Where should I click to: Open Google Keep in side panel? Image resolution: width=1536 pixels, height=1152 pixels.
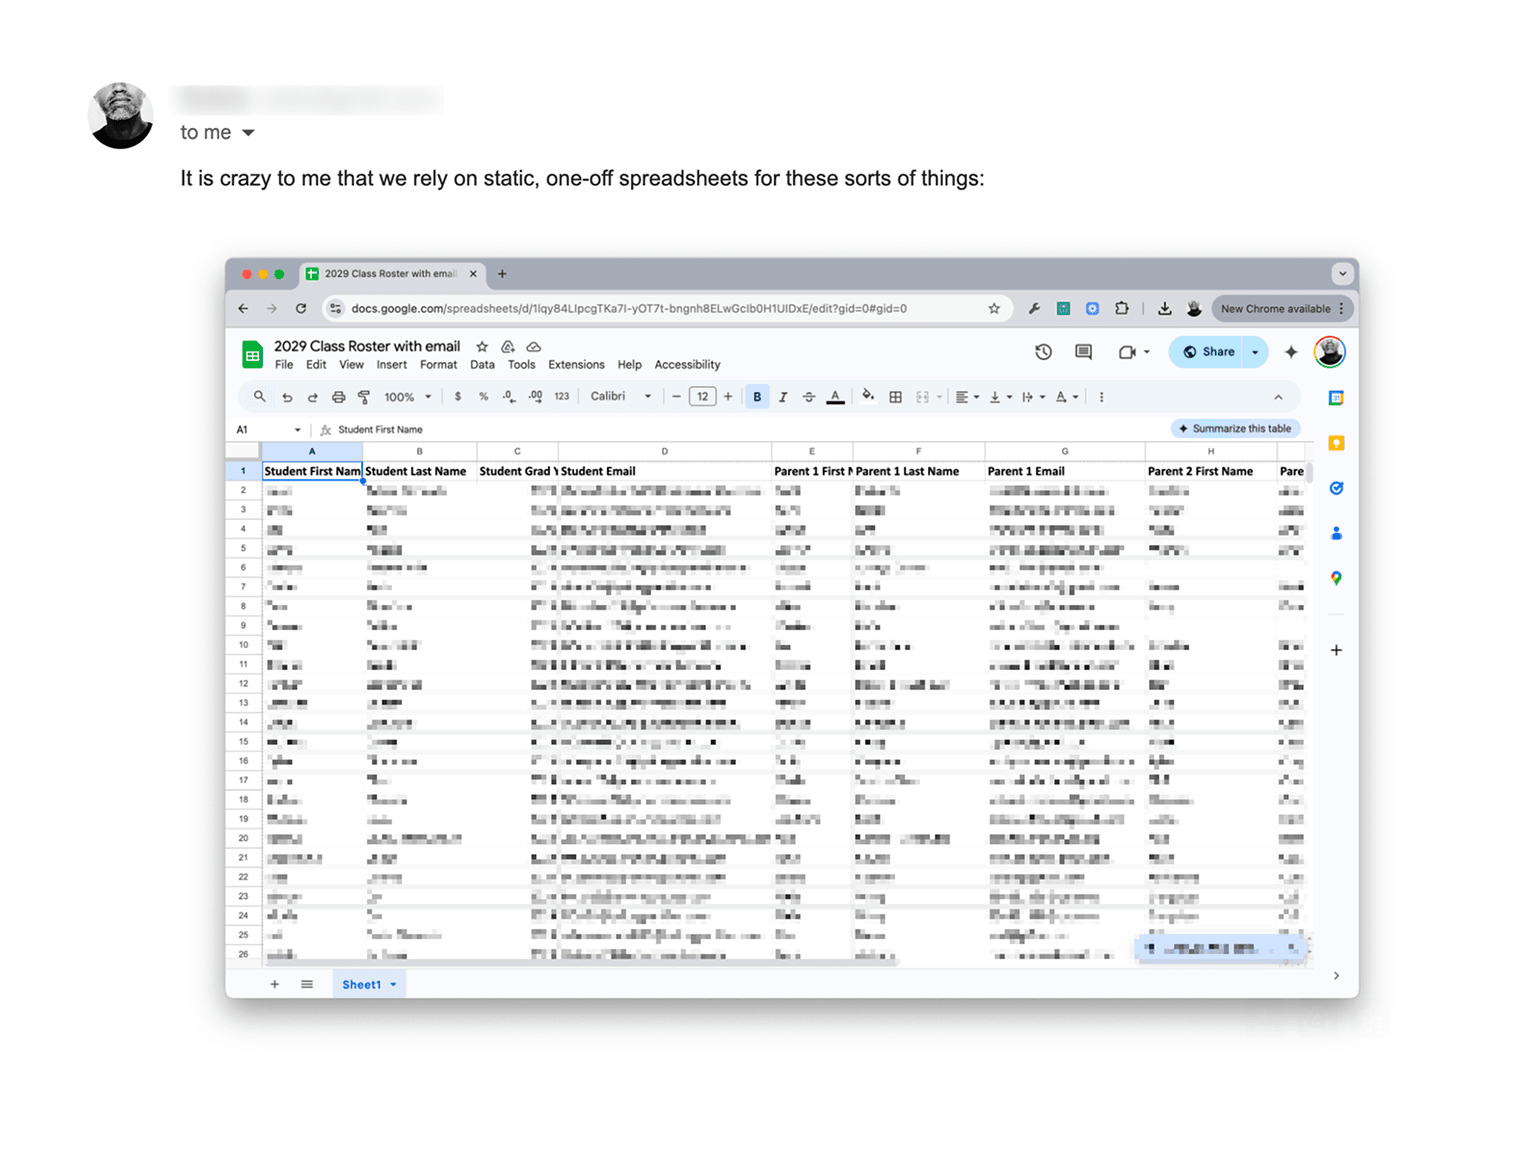pos(1336,443)
